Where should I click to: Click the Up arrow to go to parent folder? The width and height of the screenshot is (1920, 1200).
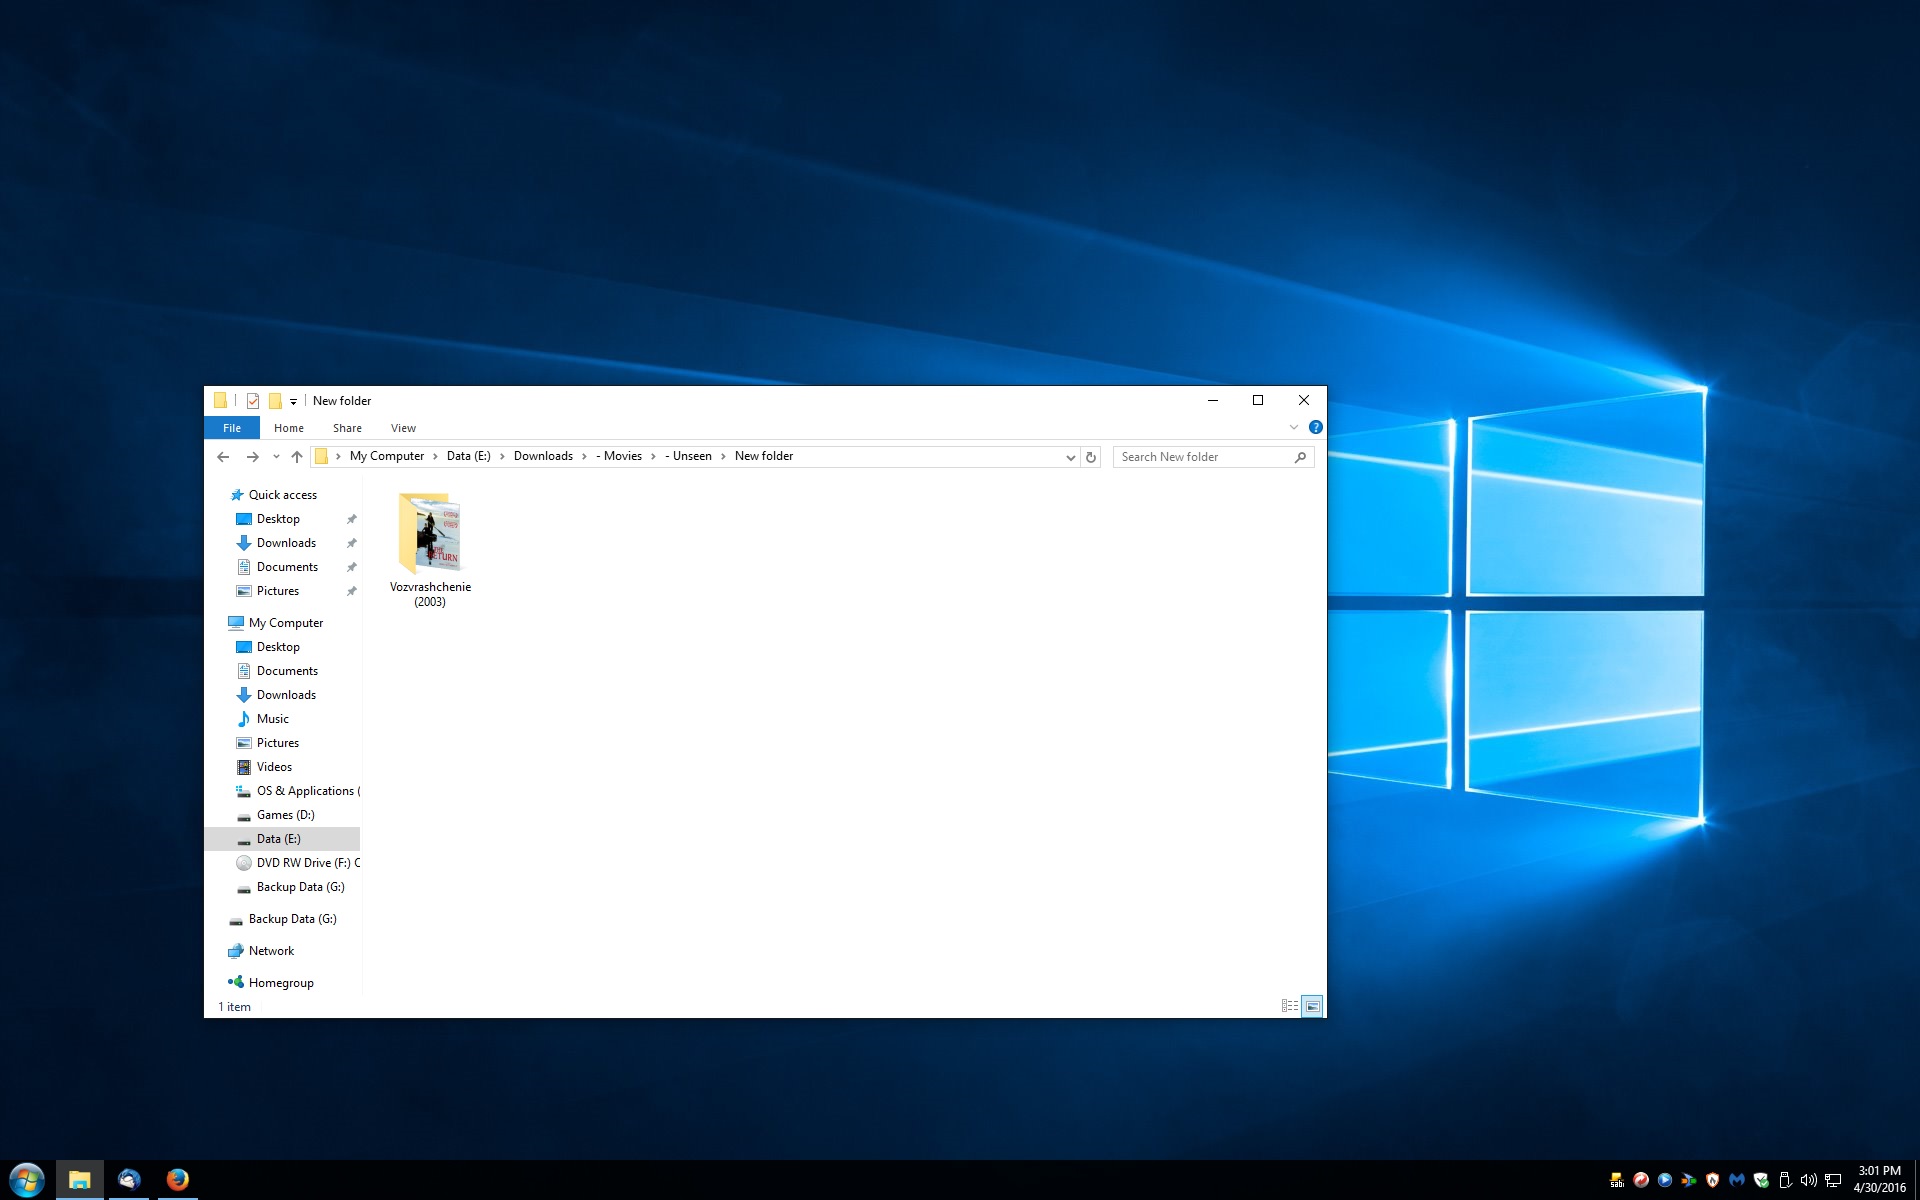[x=296, y=457]
